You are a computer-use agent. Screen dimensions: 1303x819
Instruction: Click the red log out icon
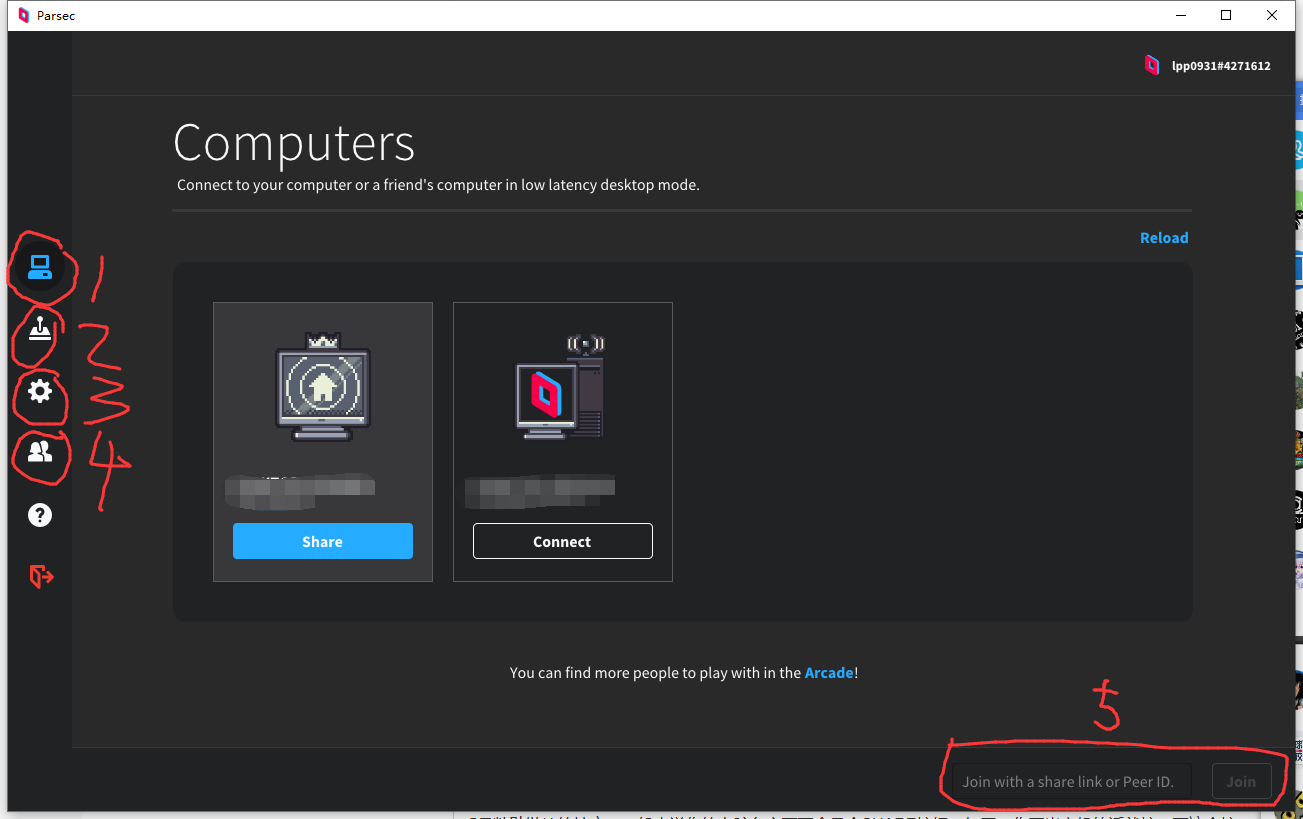pos(41,576)
